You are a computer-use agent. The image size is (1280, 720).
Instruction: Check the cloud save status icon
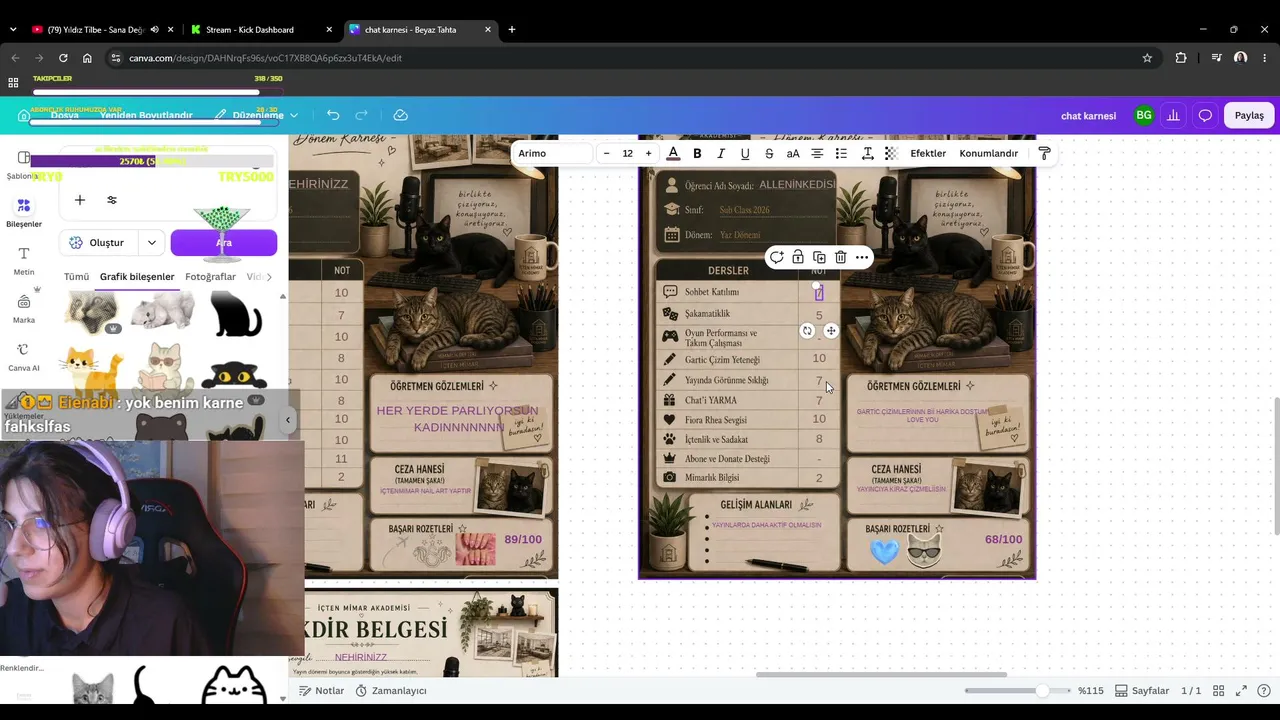point(400,115)
